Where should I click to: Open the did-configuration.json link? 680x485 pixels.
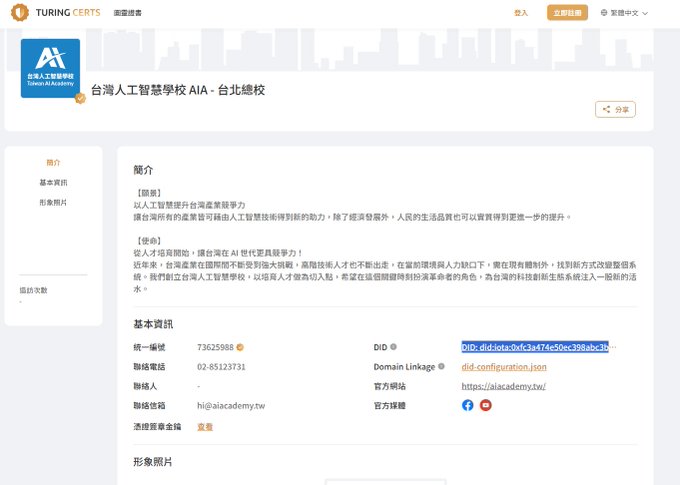[504, 367]
